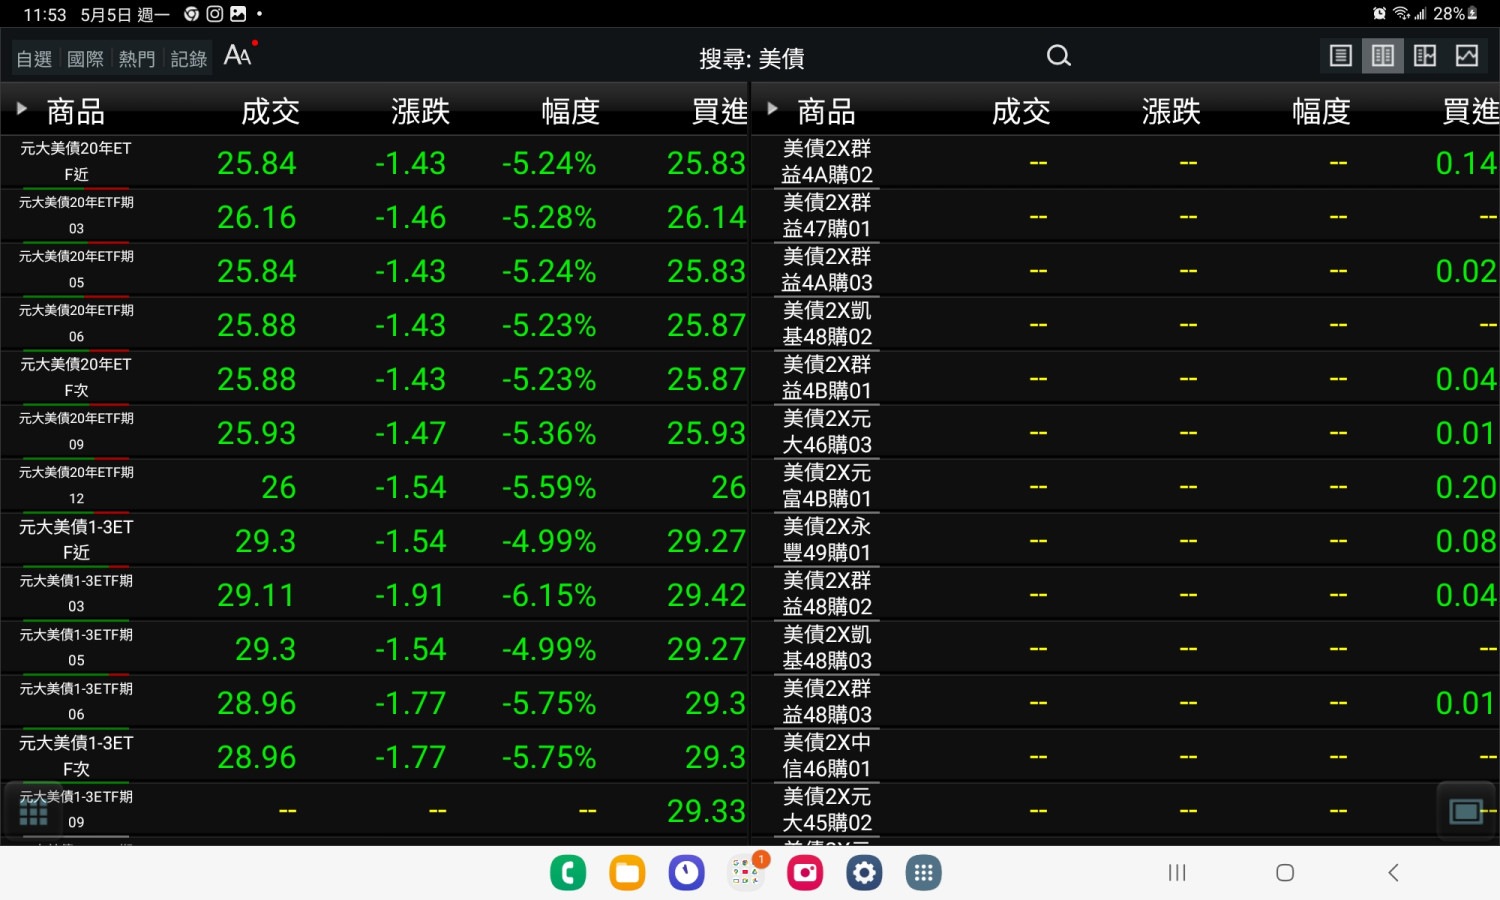Tap the -5.36% change percentage cell
The image size is (1500, 900).
549,433
